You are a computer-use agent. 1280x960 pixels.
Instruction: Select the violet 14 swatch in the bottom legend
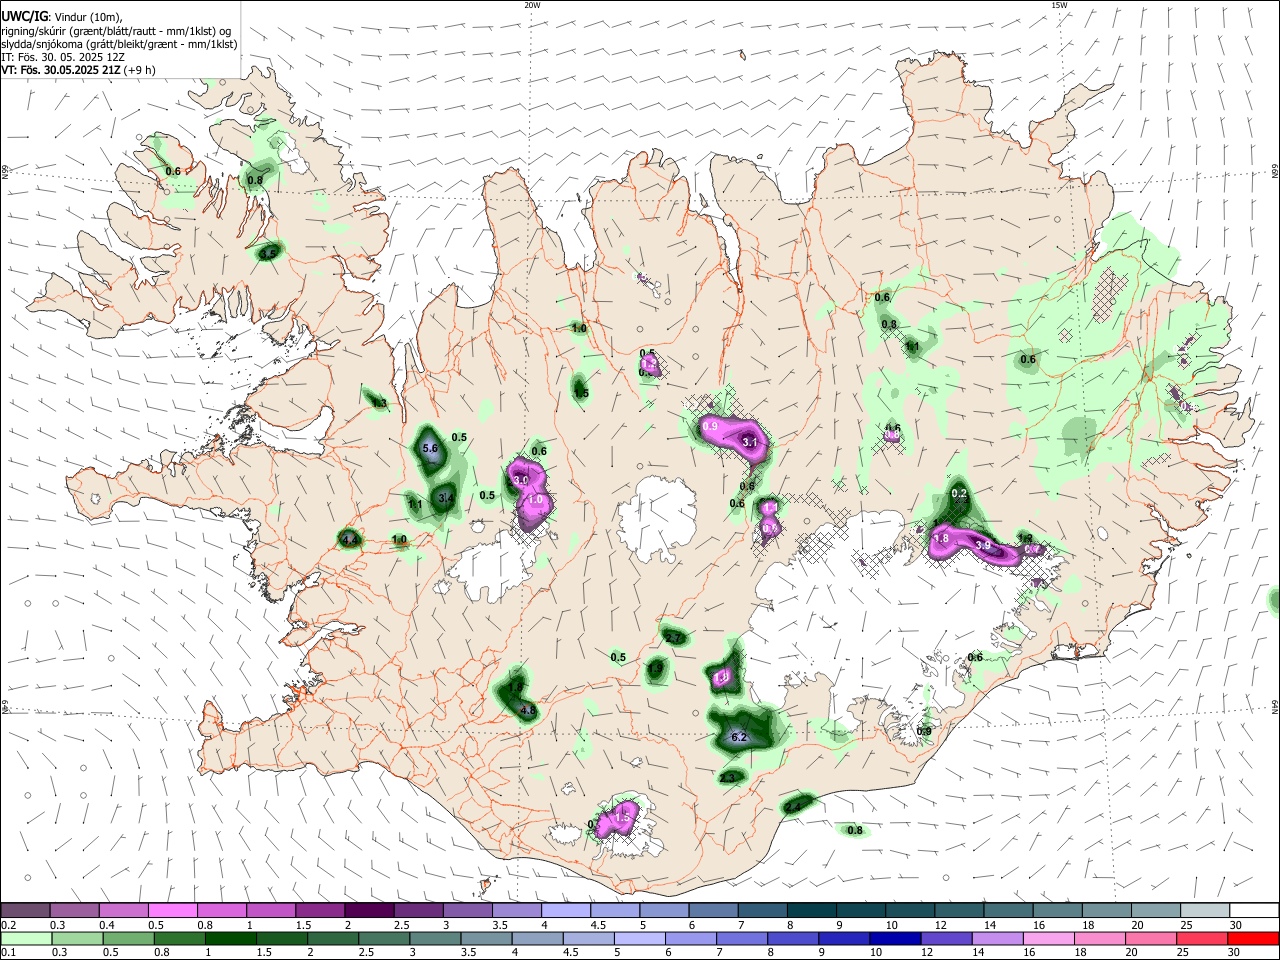click(997, 938)
